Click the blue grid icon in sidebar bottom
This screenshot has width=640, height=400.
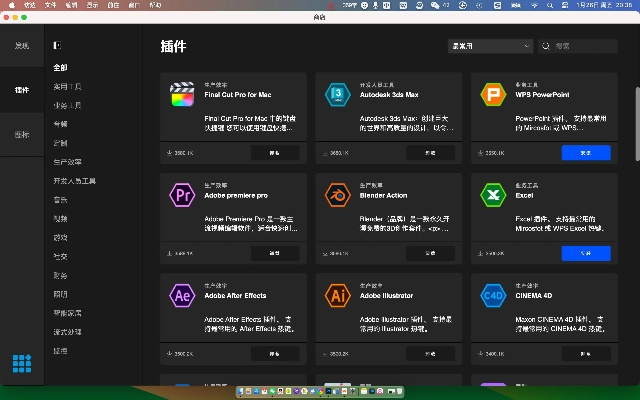point(22,364)
